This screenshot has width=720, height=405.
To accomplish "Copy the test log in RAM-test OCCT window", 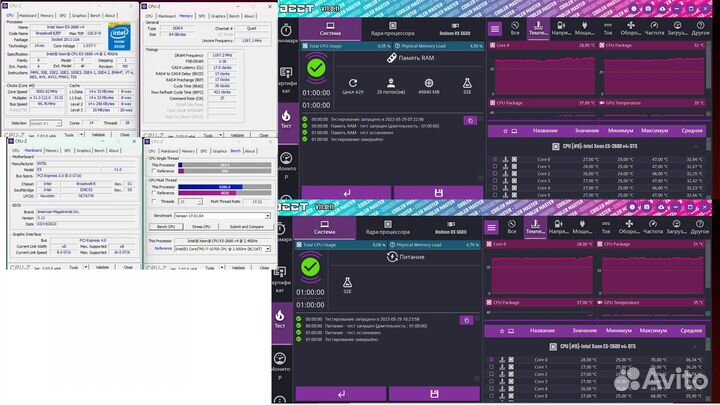I will 470,120.
